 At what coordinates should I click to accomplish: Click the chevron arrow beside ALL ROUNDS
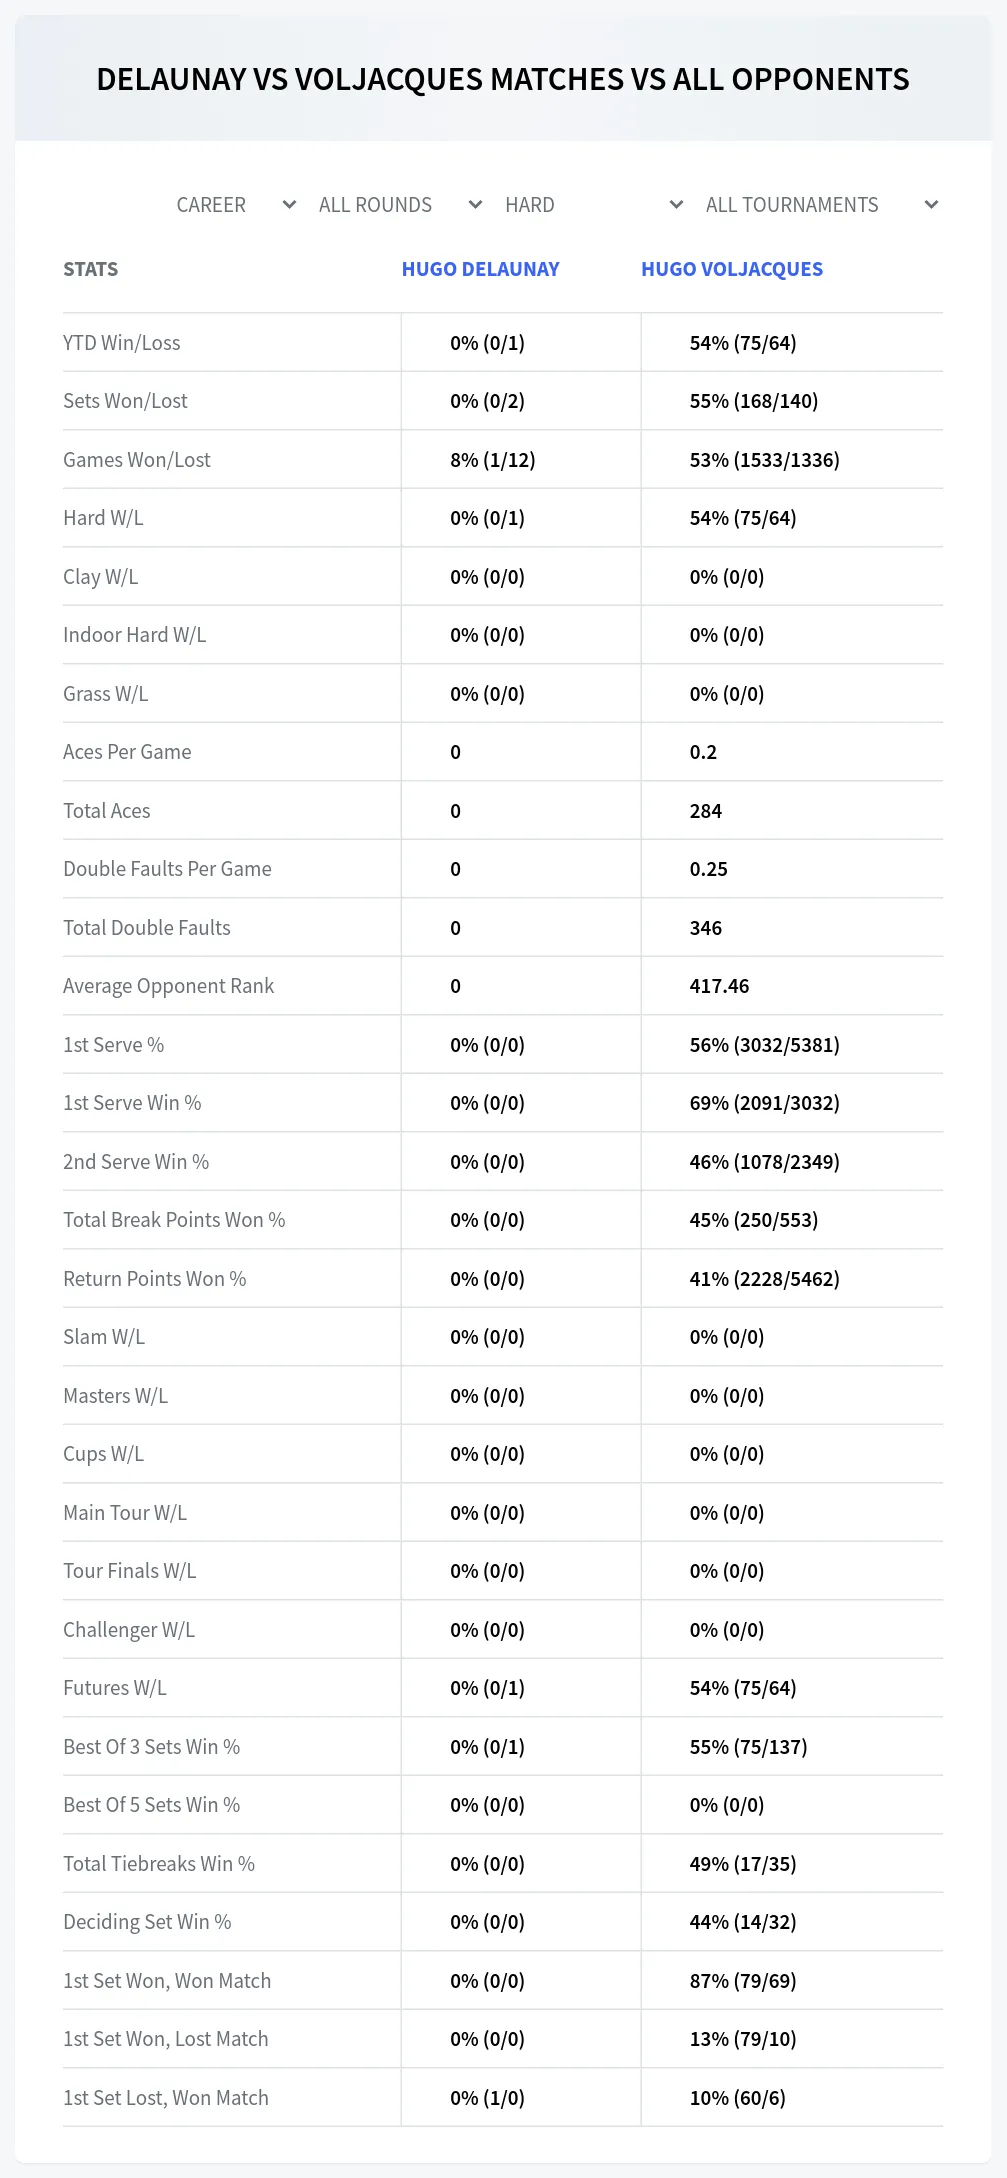pyautogui.click(x=475, y=205)
